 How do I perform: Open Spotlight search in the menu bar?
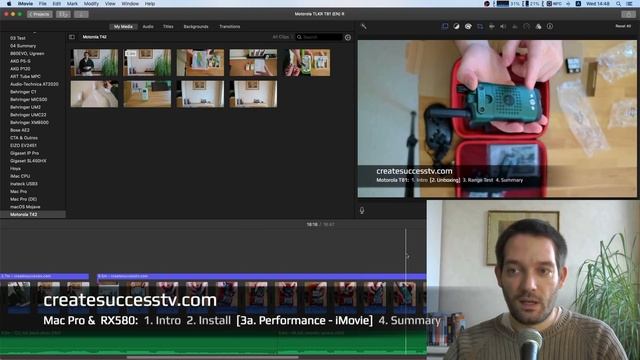(618, 4)
